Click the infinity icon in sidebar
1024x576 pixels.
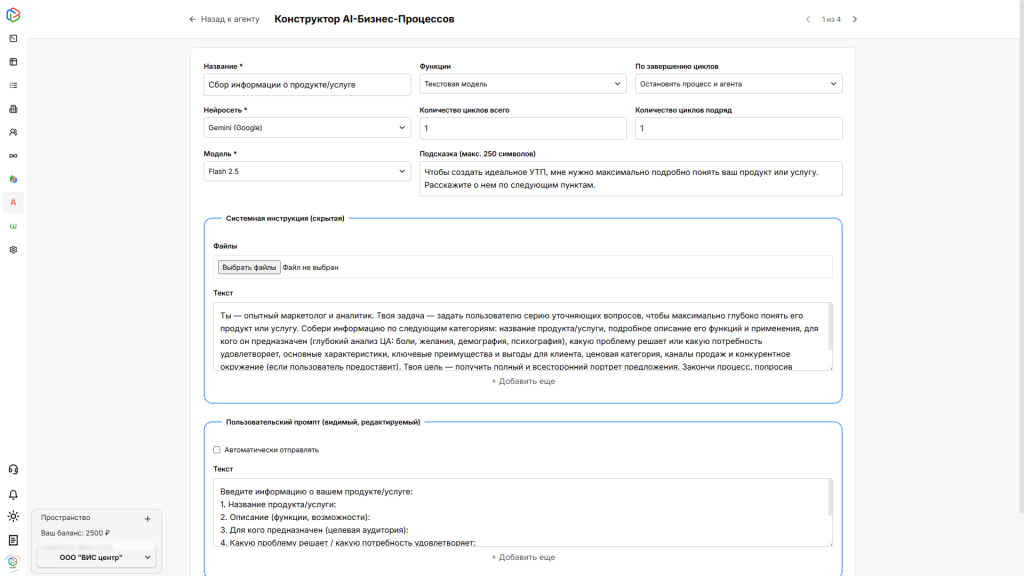[13, 155]
